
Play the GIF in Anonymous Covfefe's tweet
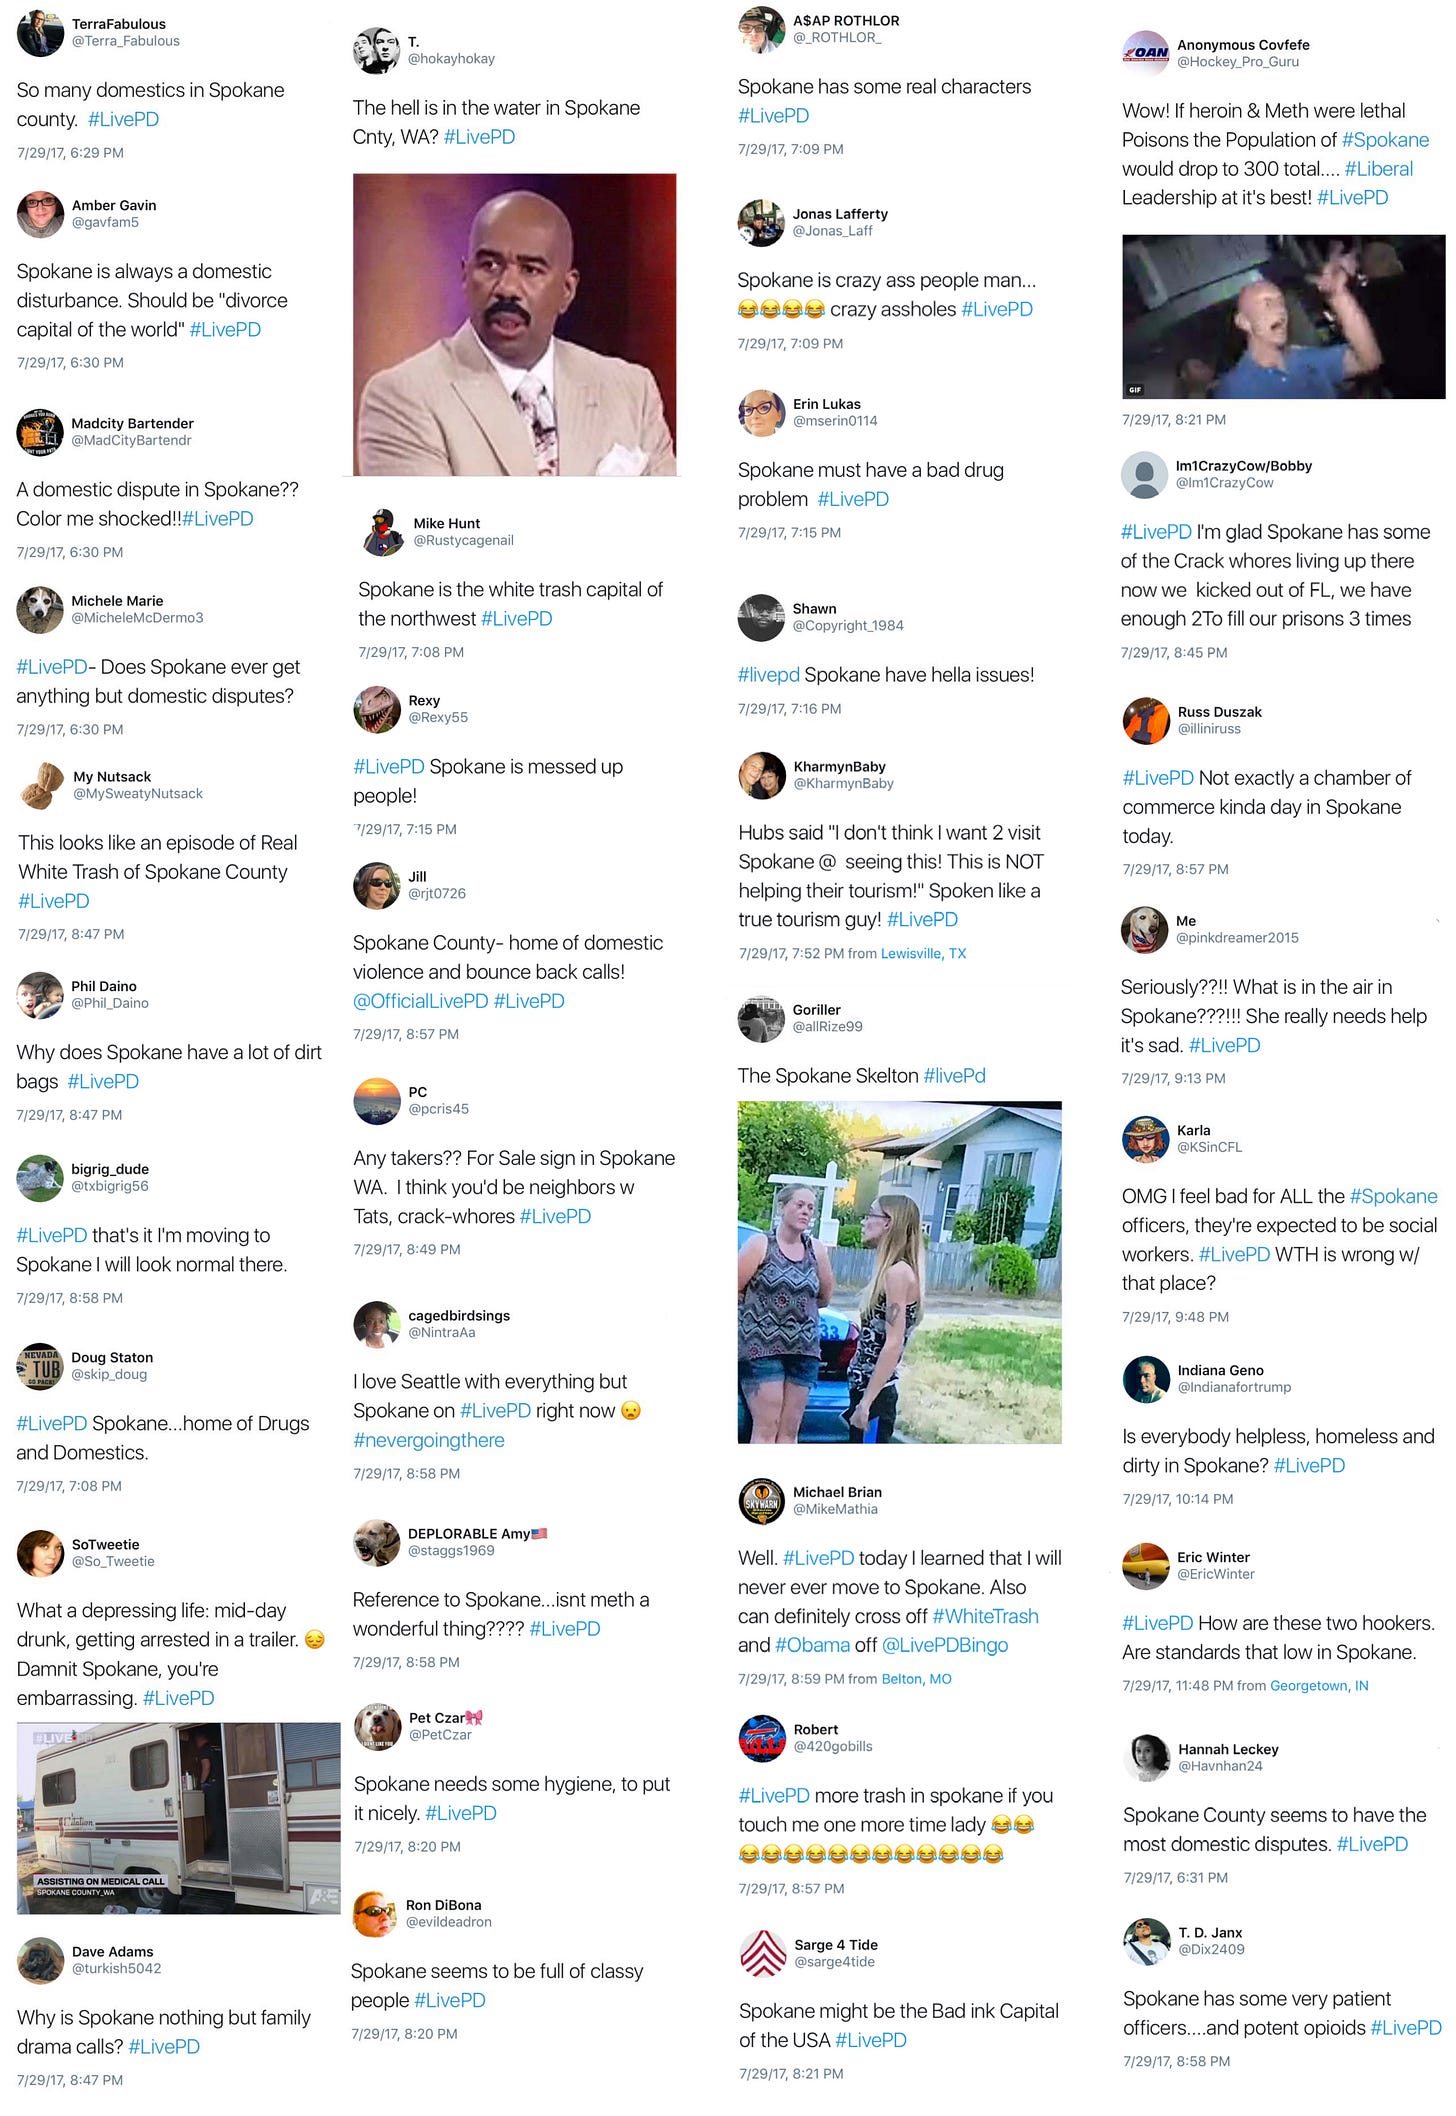[x=1283, y=317]
